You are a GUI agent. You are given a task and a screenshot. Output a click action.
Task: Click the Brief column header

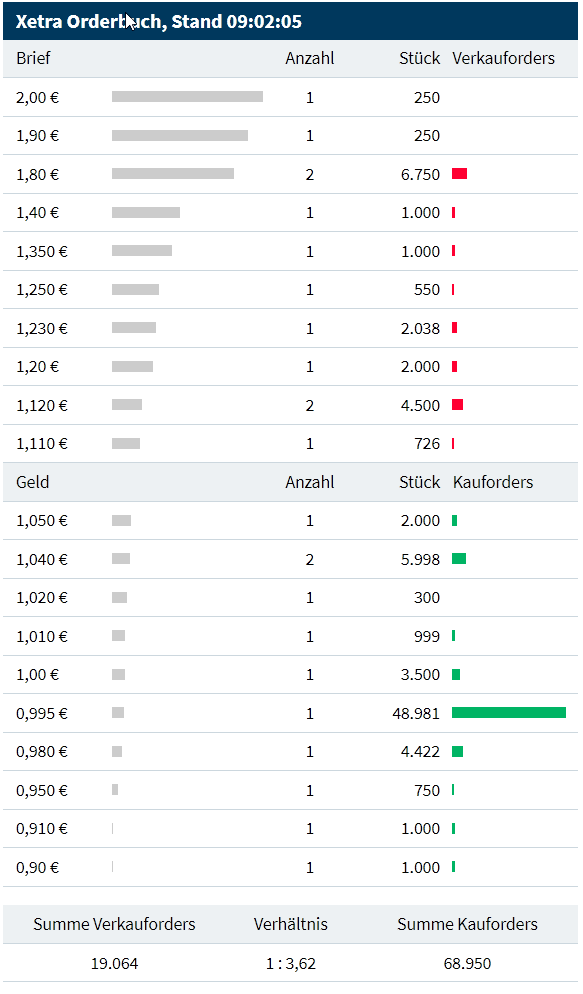click(x=34, y=58)
